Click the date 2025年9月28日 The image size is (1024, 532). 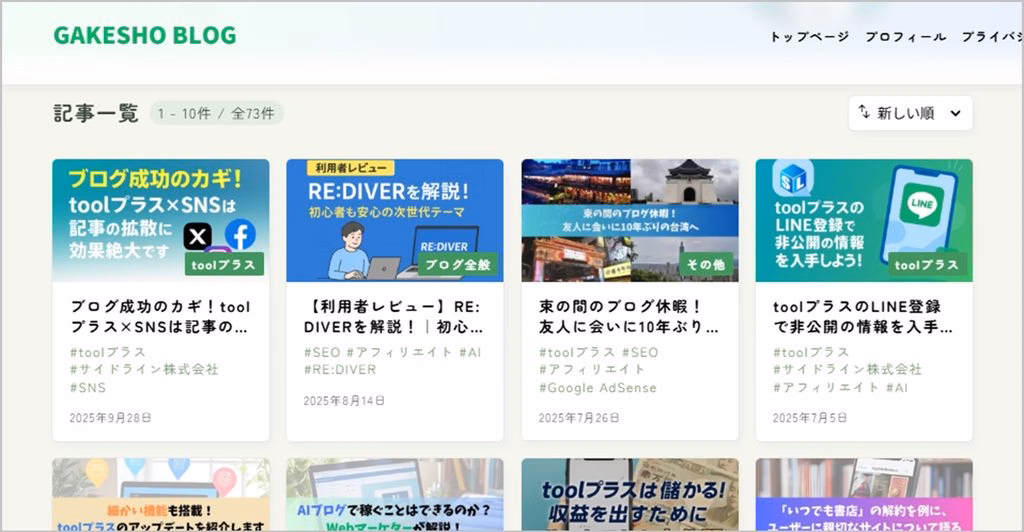(x=110, y=418)
